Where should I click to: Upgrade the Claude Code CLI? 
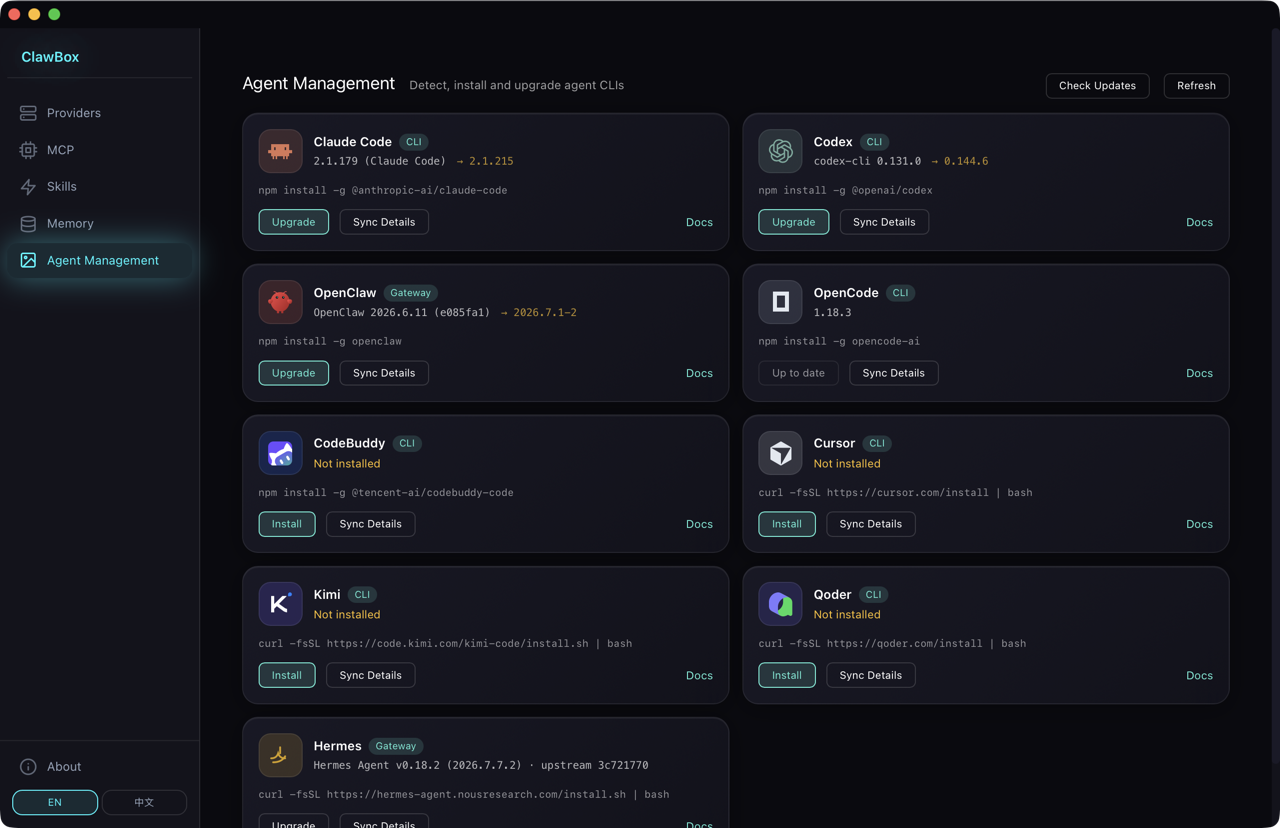[x=294, y=222]
